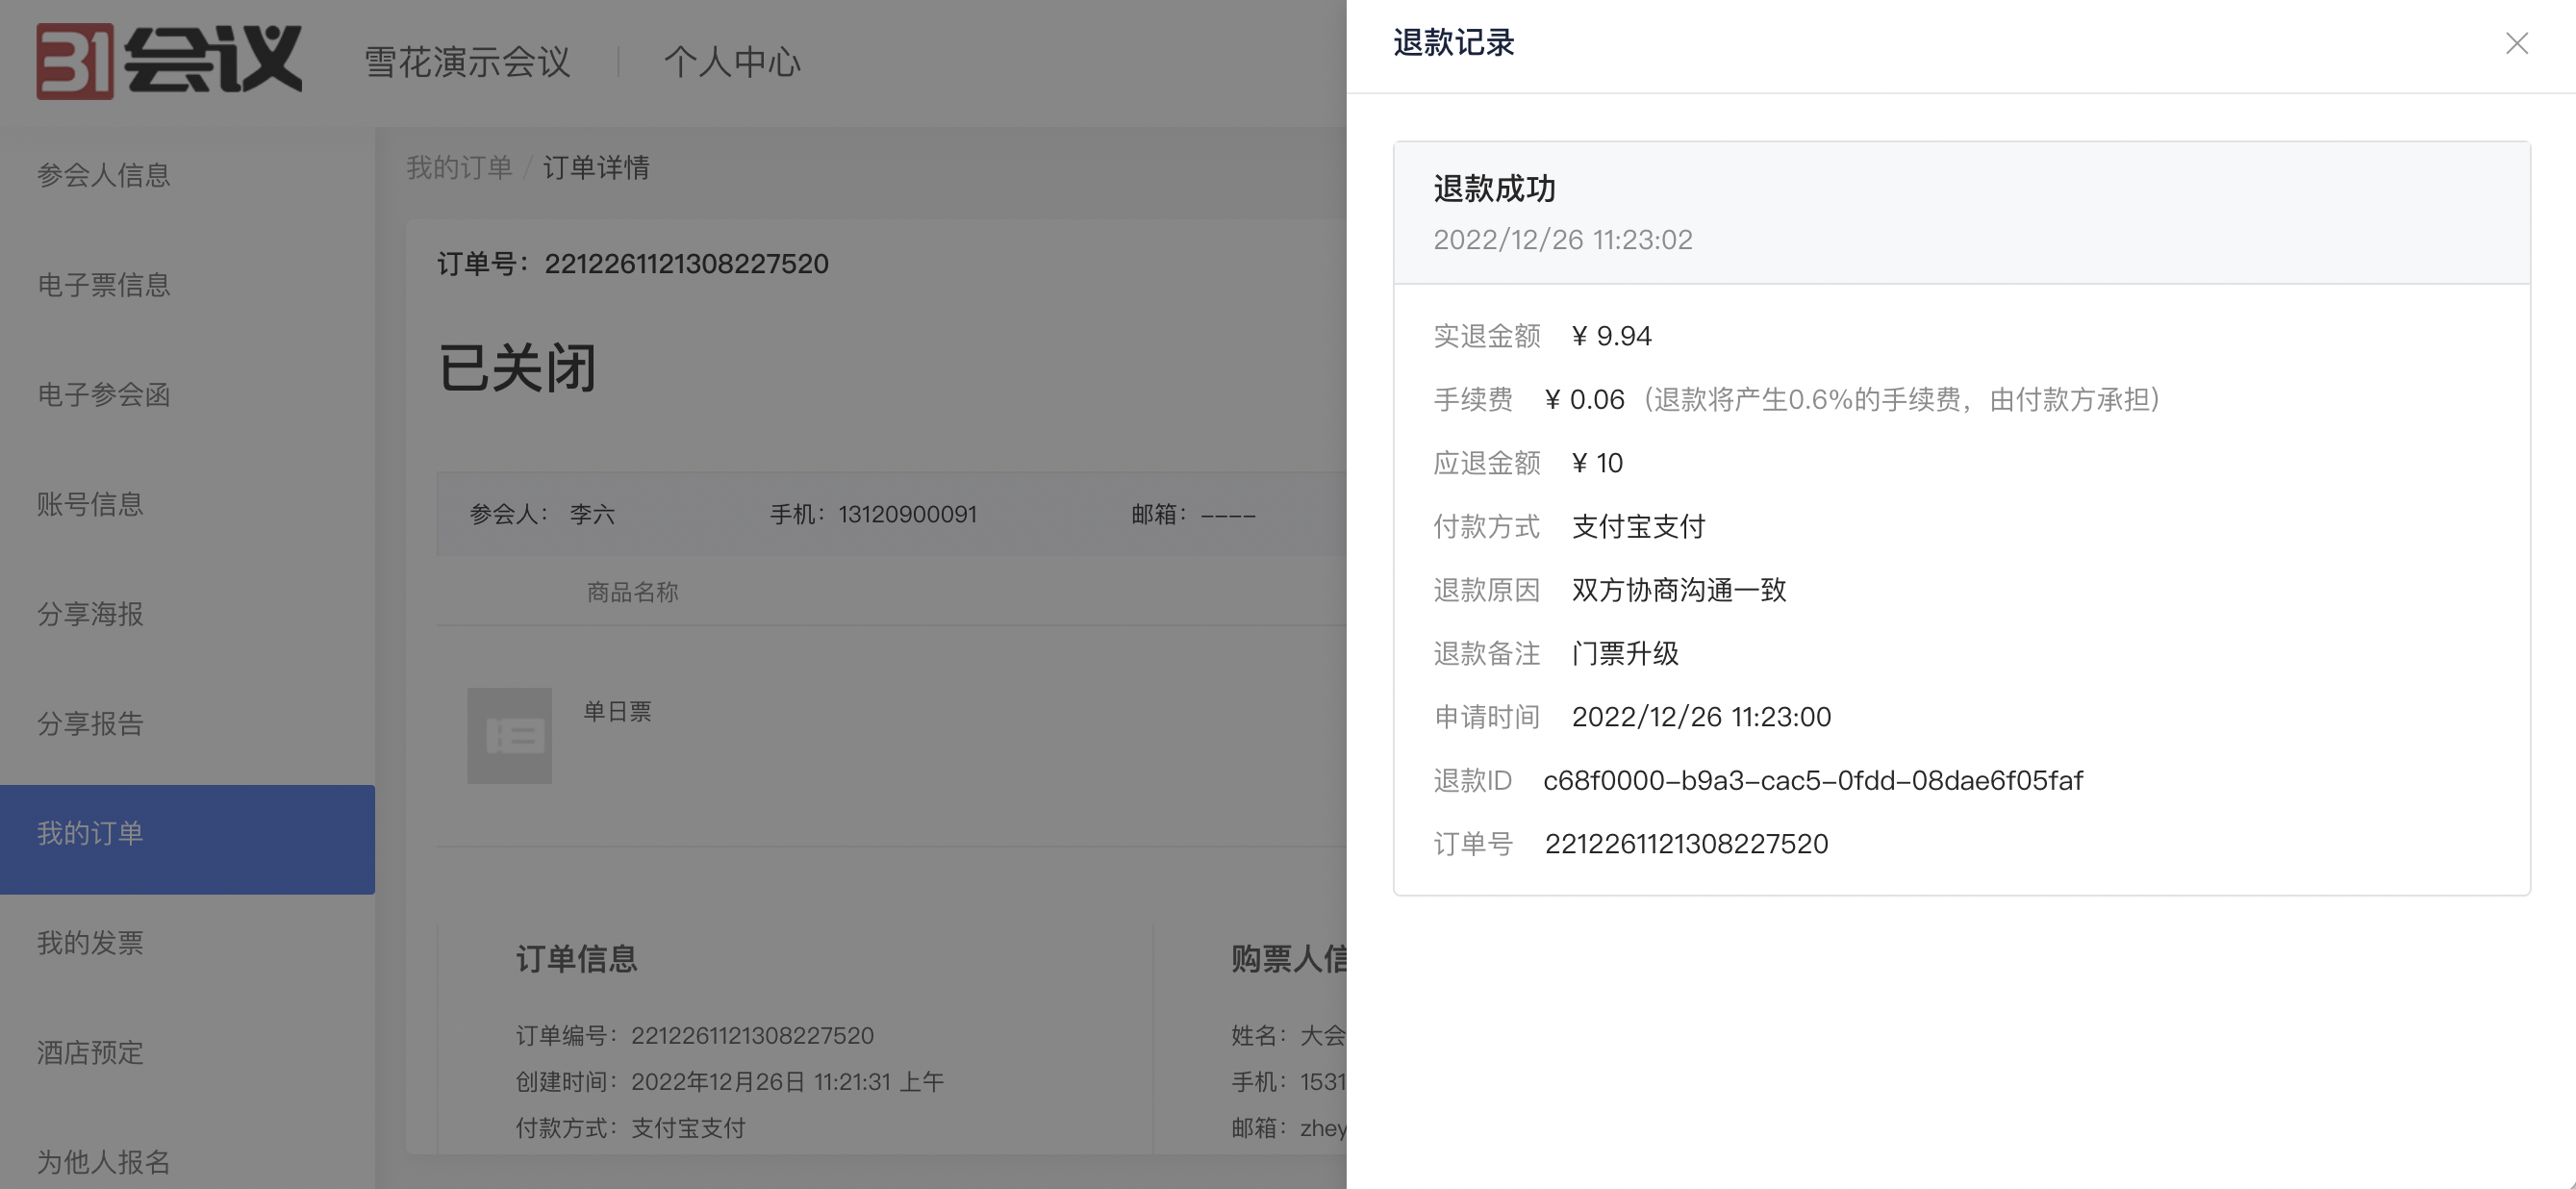This screenshot has height=1189, width=2576.
Task: Click 付款方式 line in 订单信息
Action: pos(631,1128)
